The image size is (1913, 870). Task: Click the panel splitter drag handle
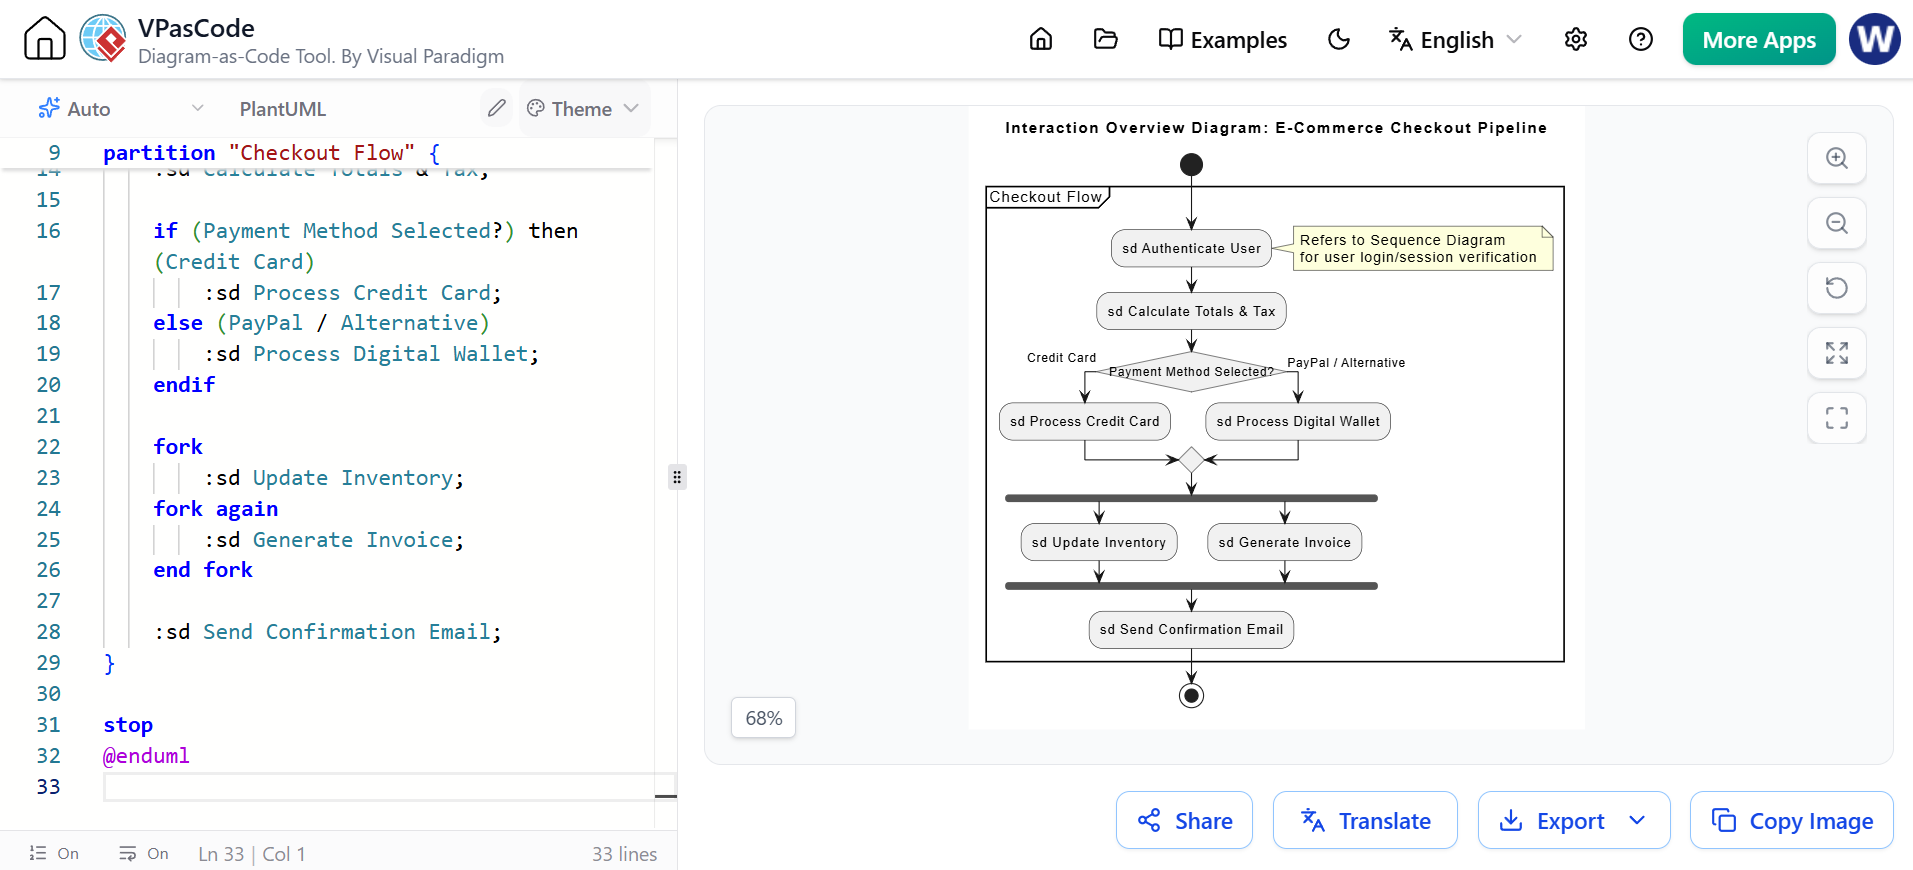[677, 477]
